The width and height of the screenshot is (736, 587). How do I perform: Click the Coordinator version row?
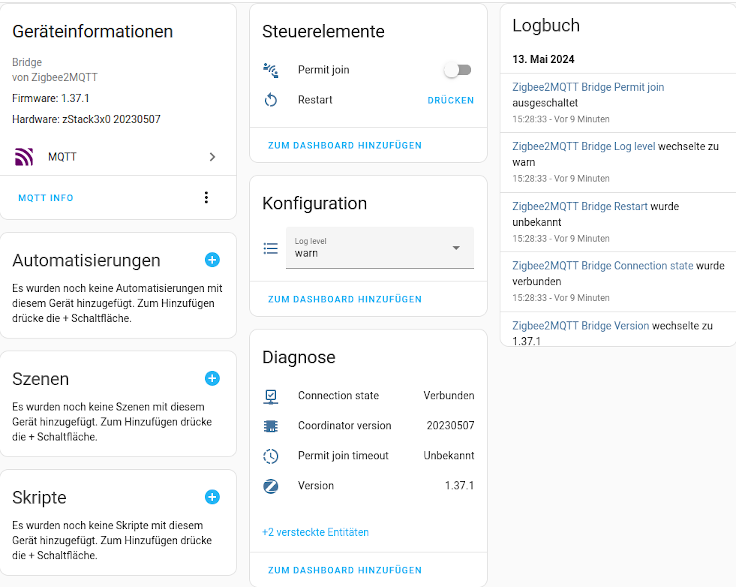coord(368,426)
